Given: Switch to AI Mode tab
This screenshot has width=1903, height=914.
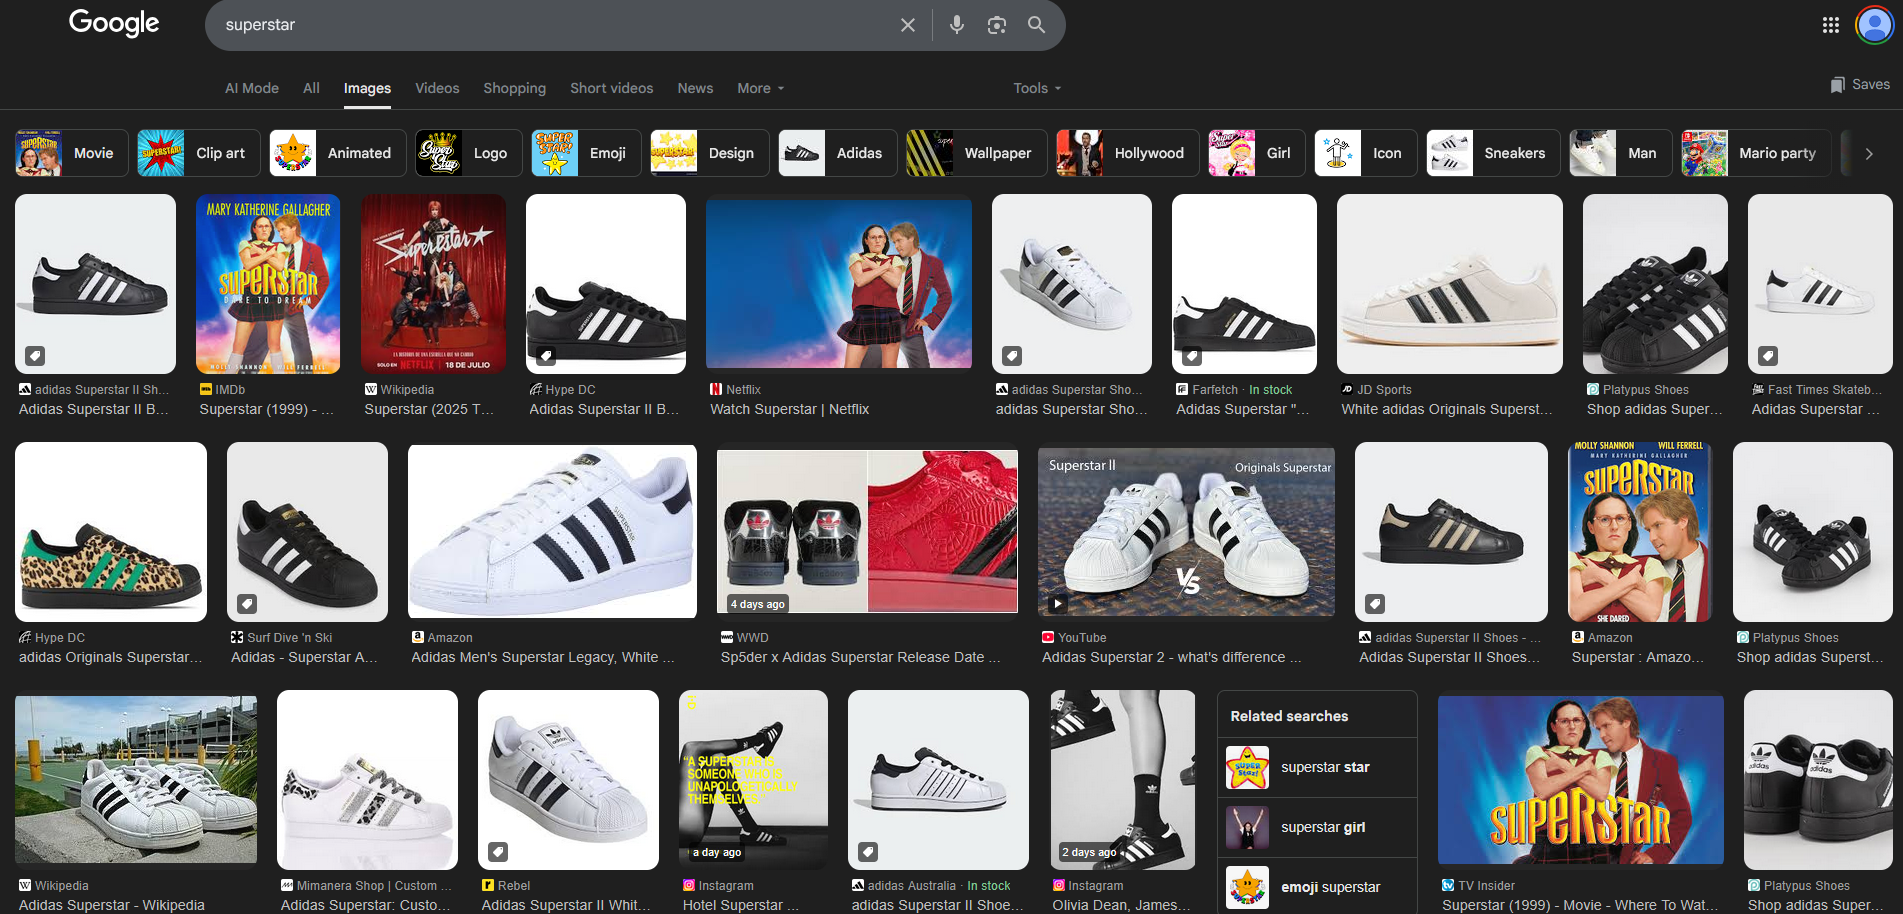Looking at the screenshot, I should click(x=252, y=88).
